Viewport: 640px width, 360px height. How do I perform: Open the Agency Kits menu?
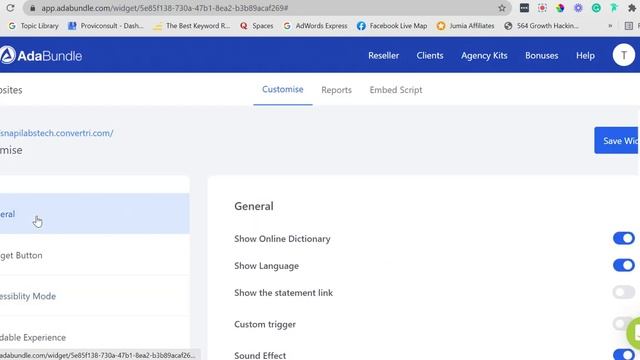(x=484, y=56)
